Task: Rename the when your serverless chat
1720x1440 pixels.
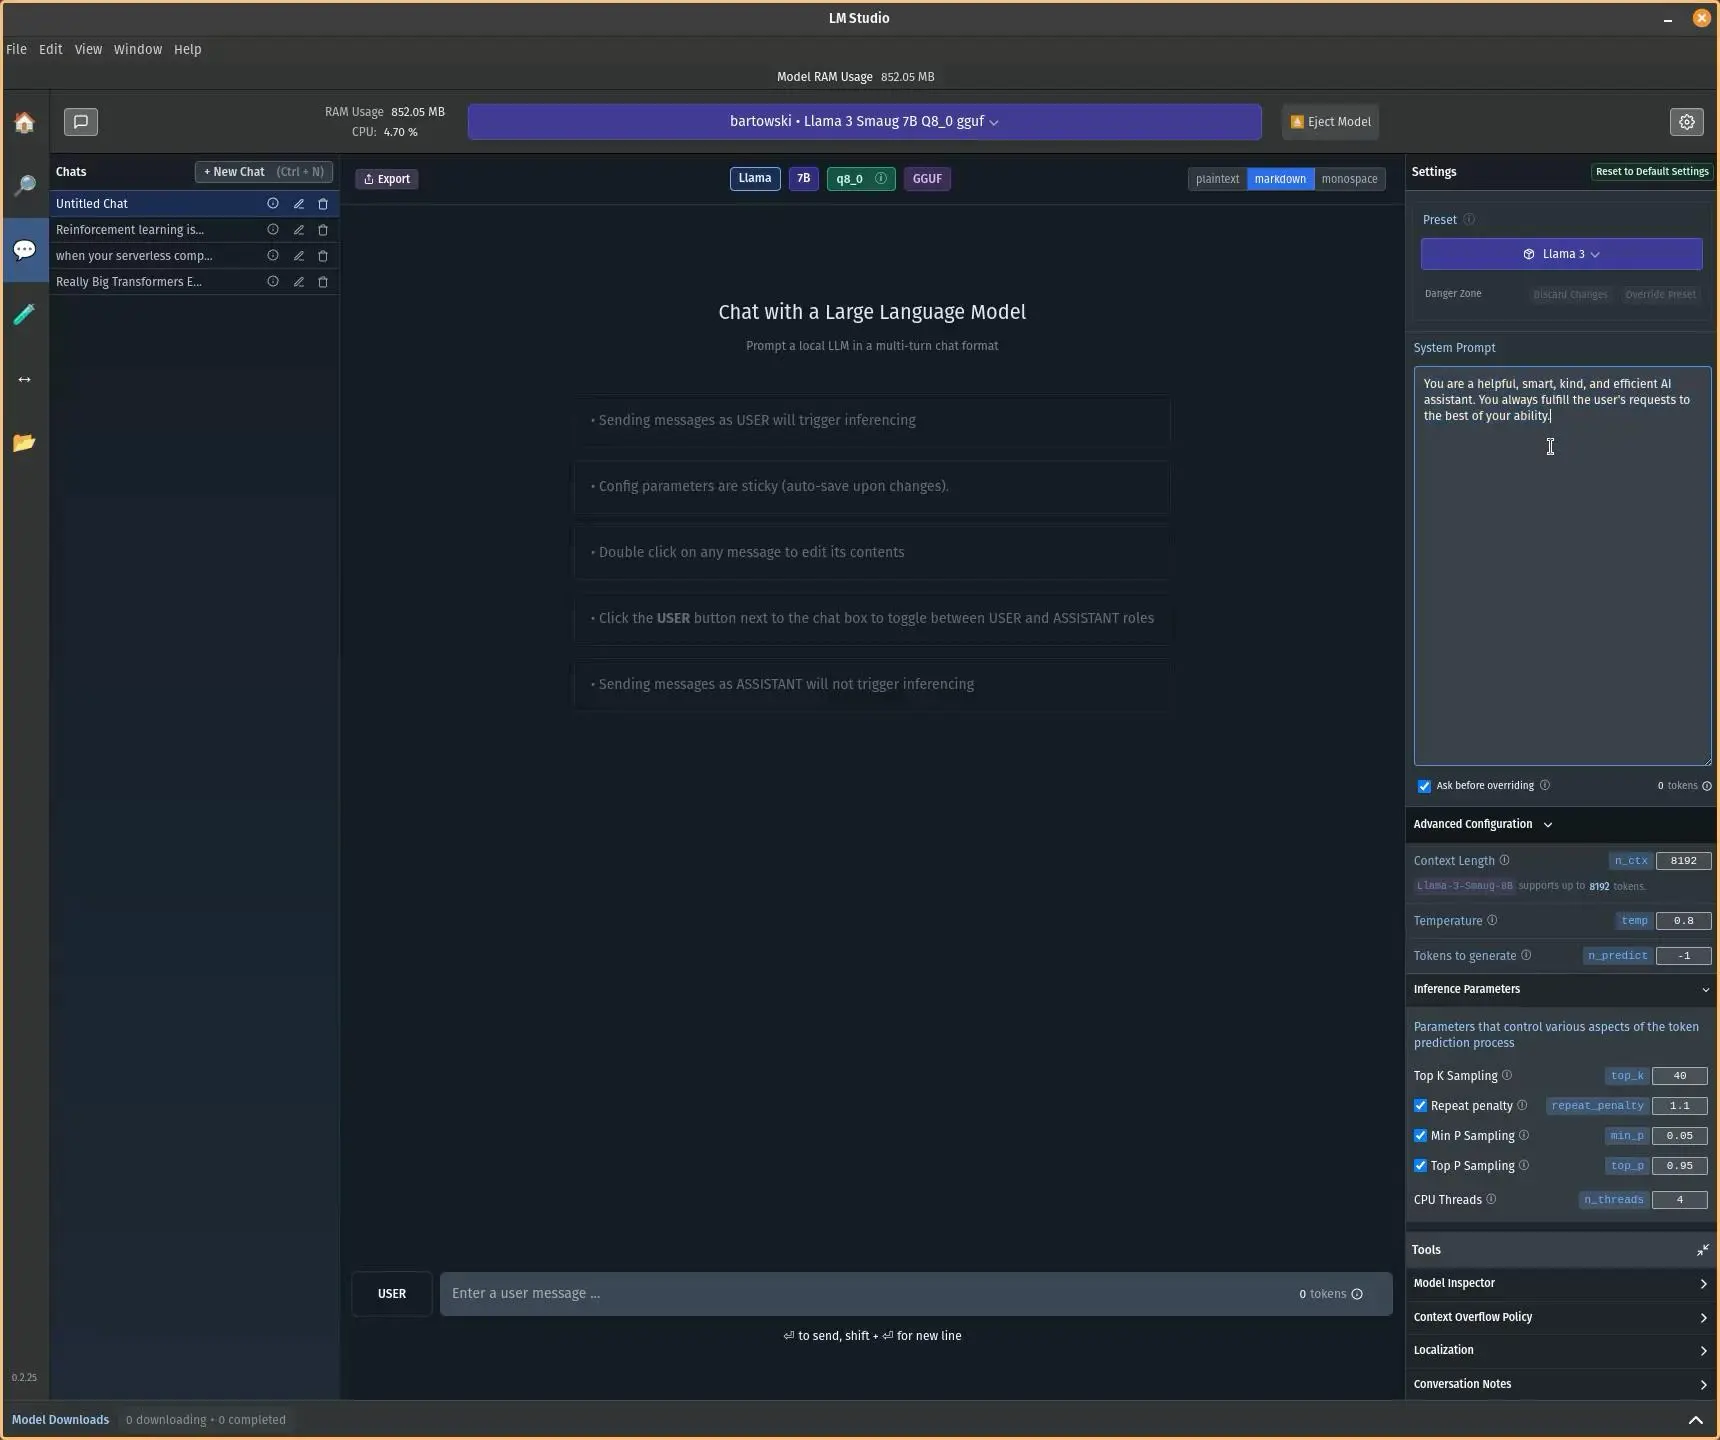Action: [x=298, y=256]
